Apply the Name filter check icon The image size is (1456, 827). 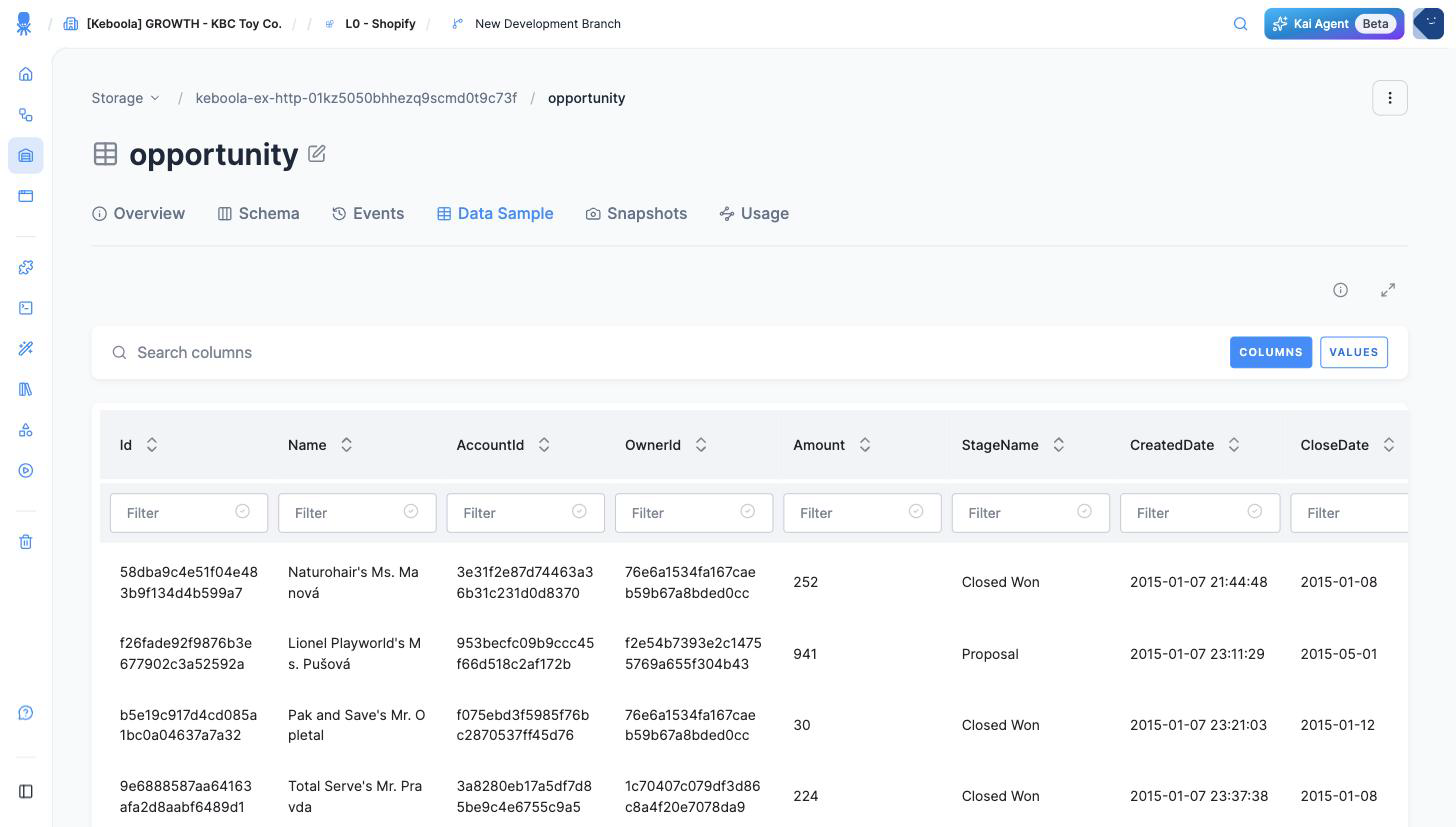(410, 511)
